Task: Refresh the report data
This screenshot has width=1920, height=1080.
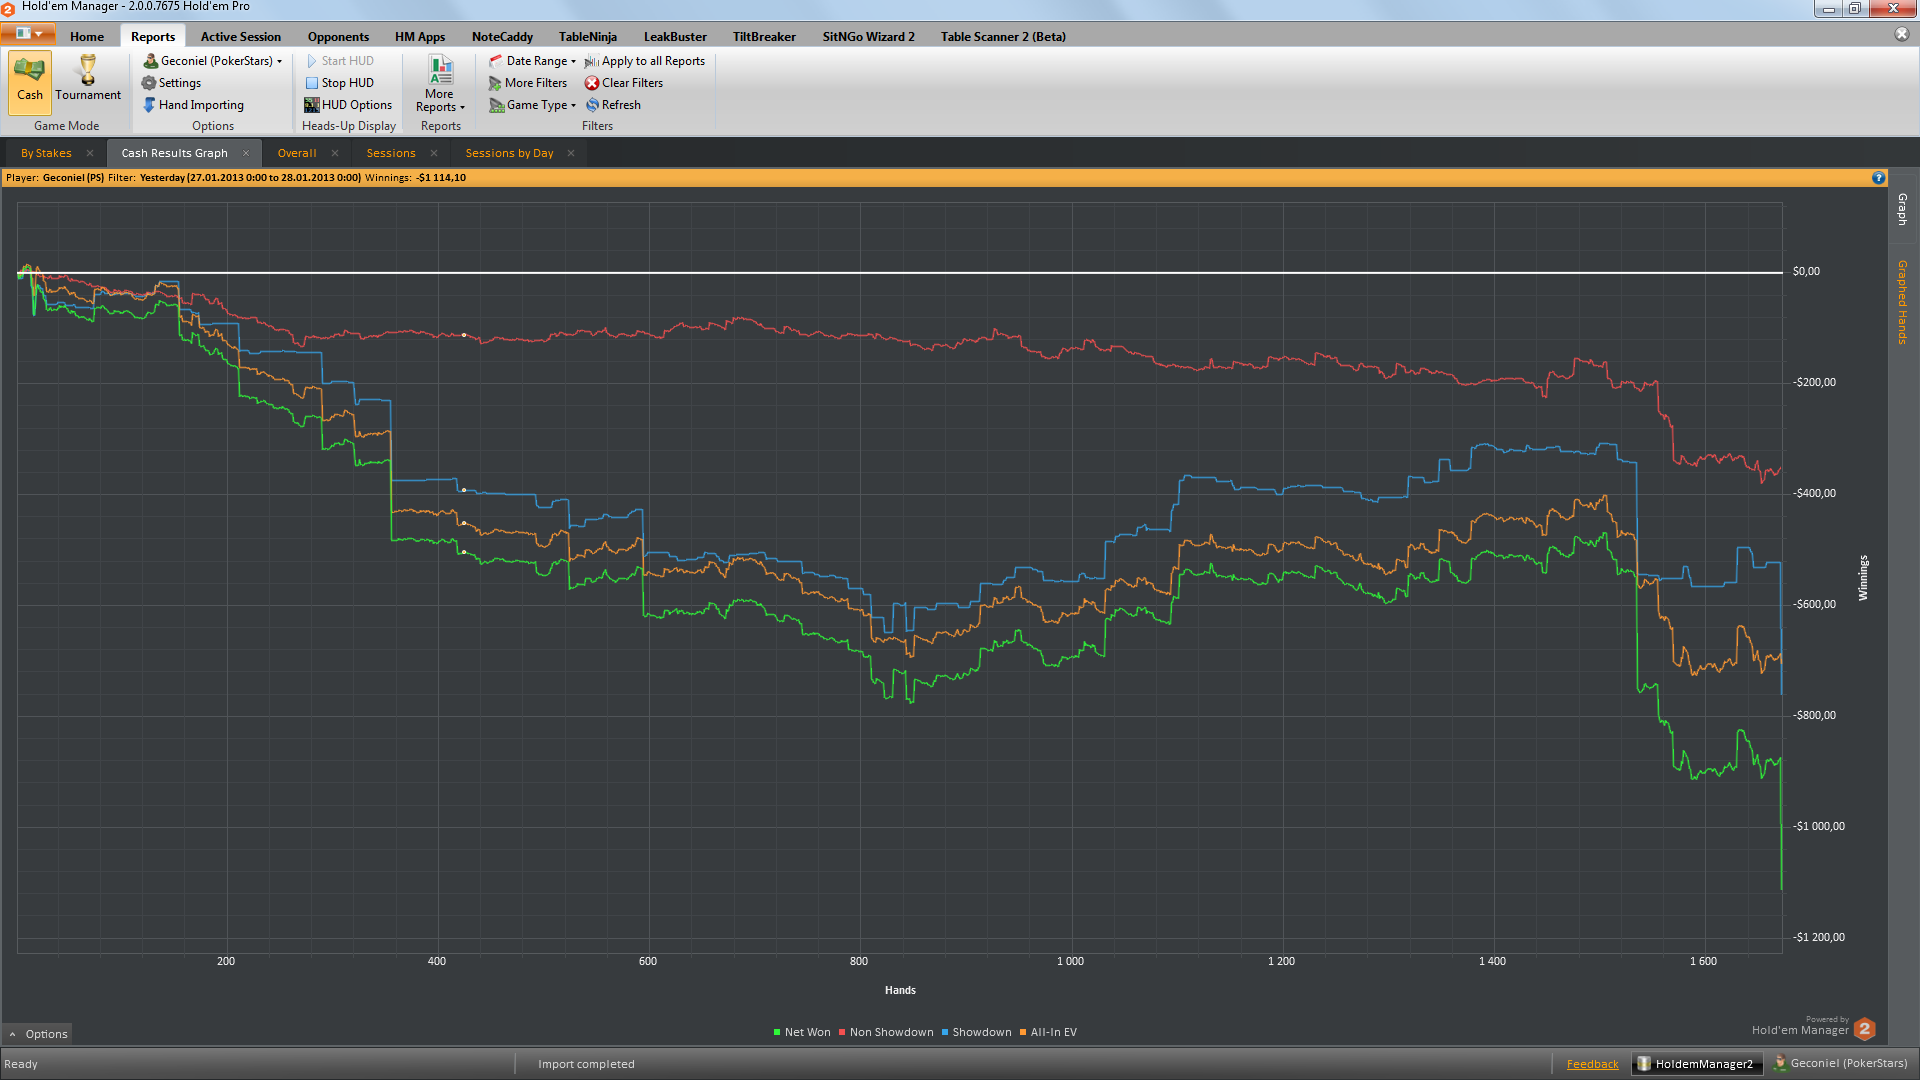Action: click(613, 105)
